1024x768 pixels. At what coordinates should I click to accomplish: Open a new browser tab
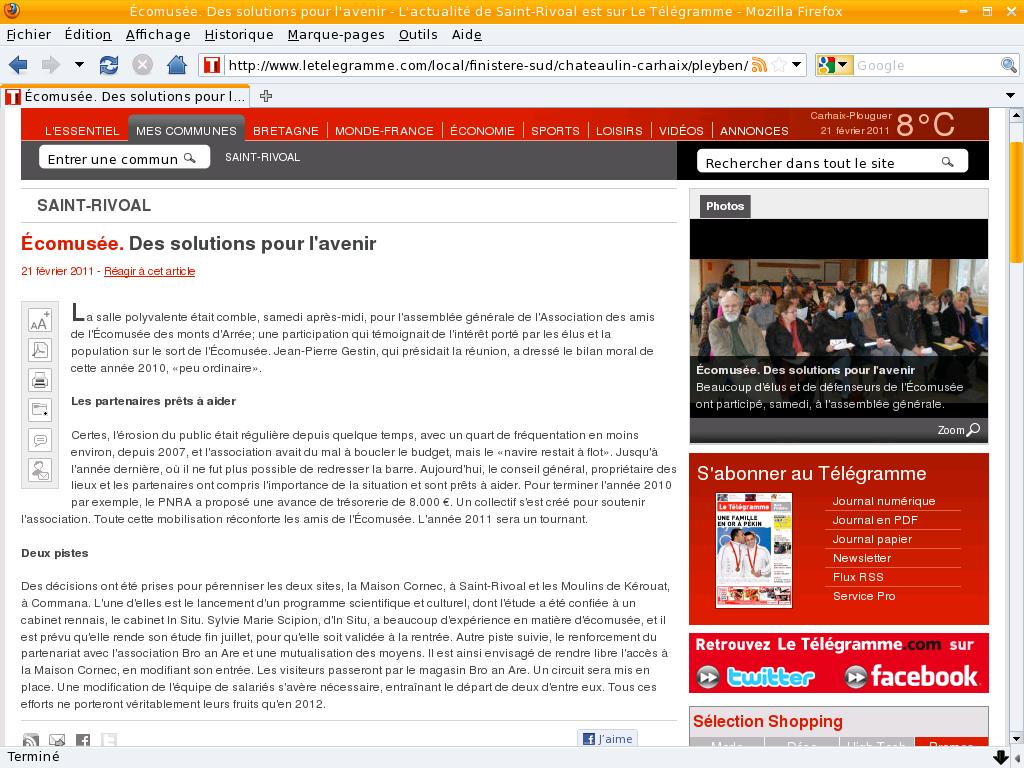tap(266, 96)
